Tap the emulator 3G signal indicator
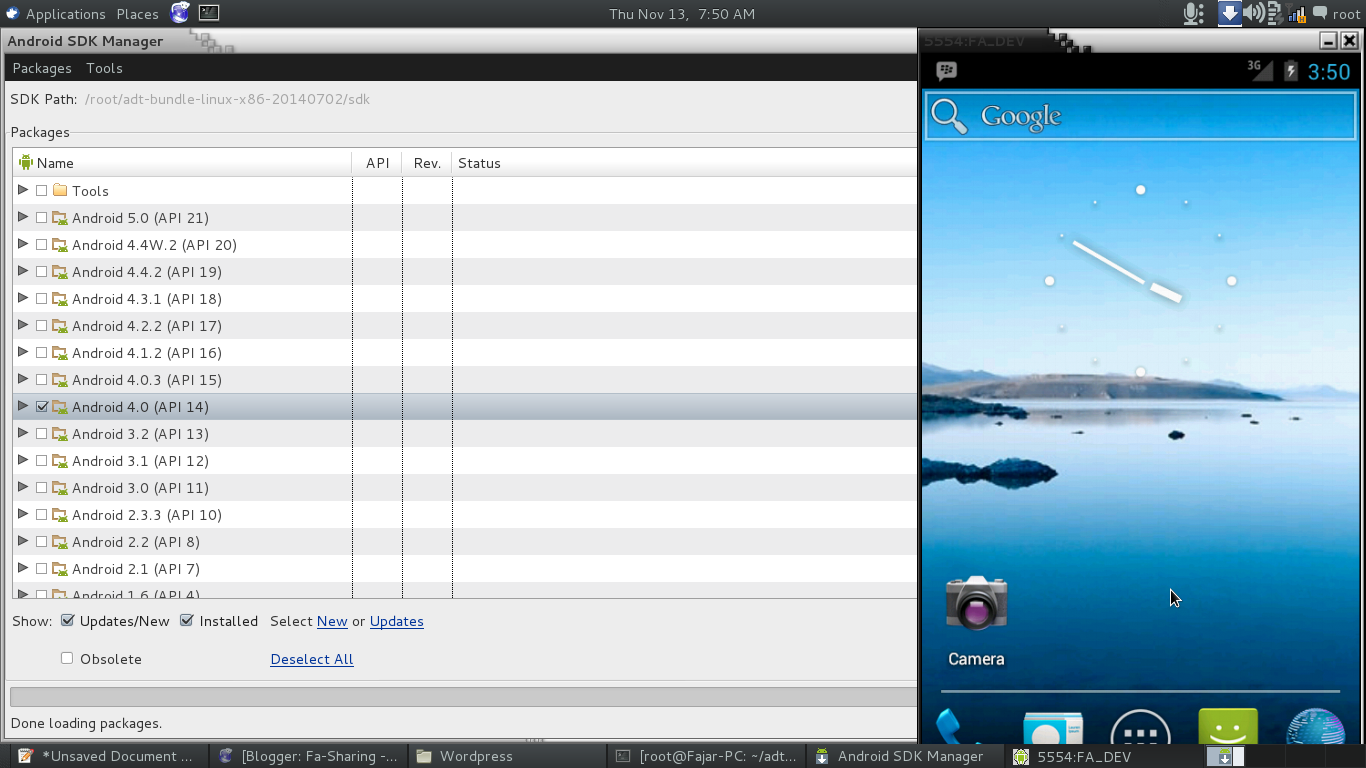Screen dimensions: 1366x768 point(1260,69)
